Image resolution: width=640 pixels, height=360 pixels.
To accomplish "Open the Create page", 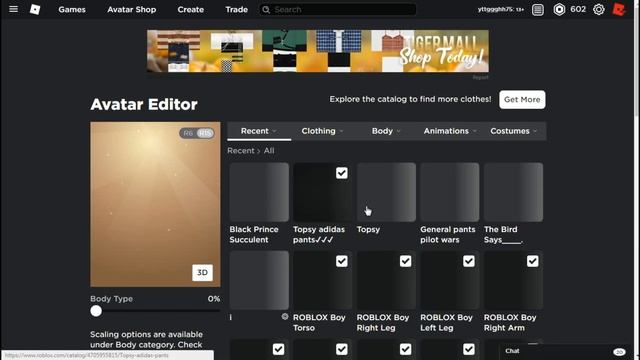I will coord(191,9).
